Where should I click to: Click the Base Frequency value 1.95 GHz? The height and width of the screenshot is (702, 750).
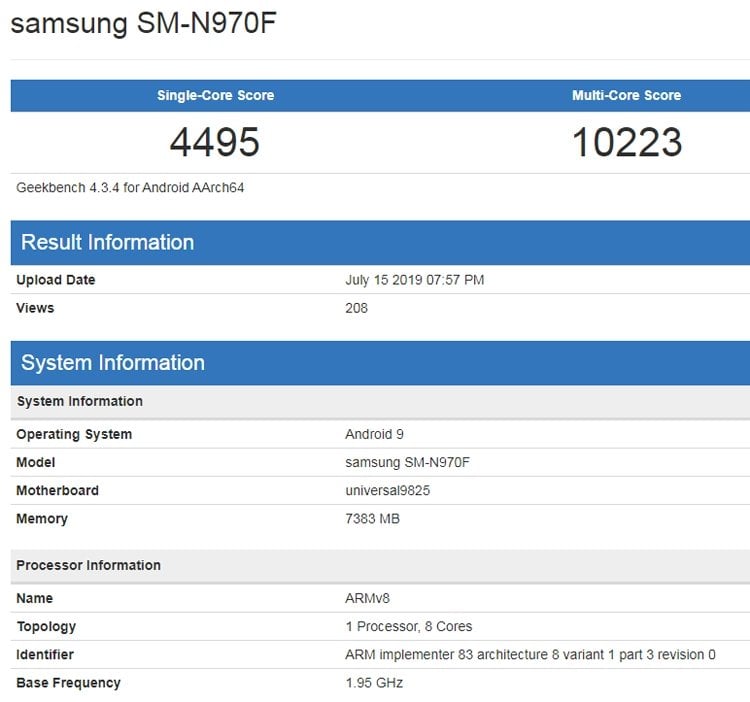(x=374, y=683)
